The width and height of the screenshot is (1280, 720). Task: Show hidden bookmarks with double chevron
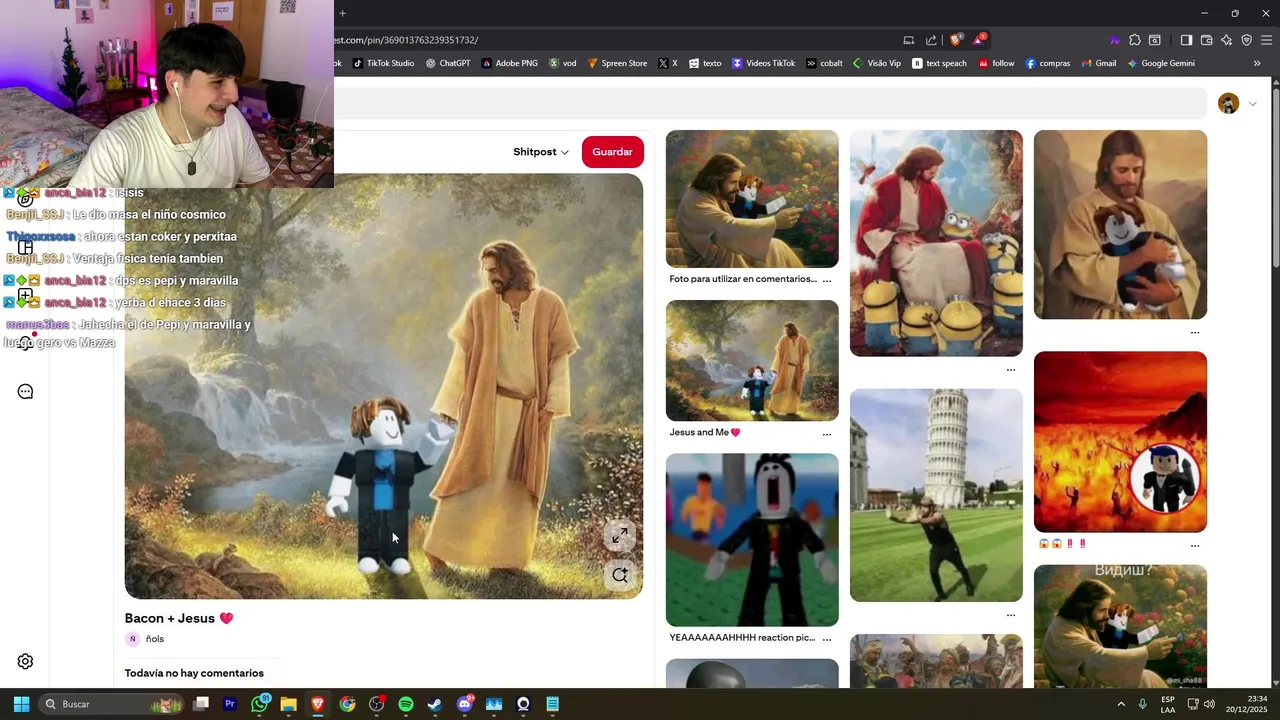click(1257, 63)
